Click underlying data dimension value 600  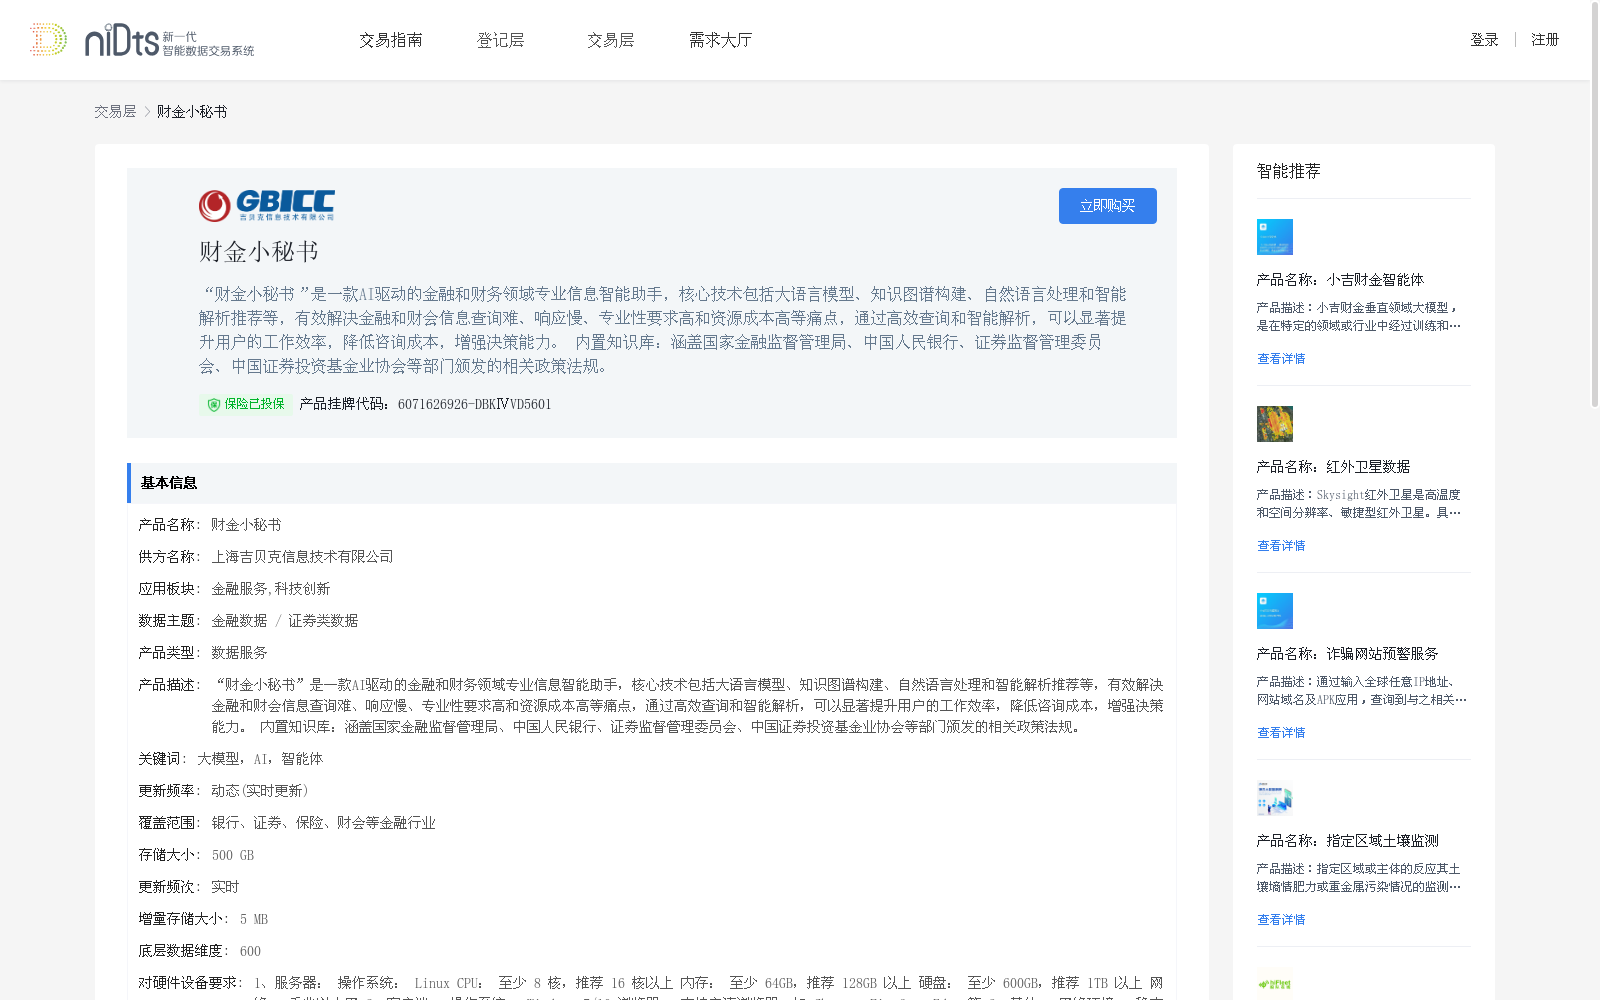point(250,951)
